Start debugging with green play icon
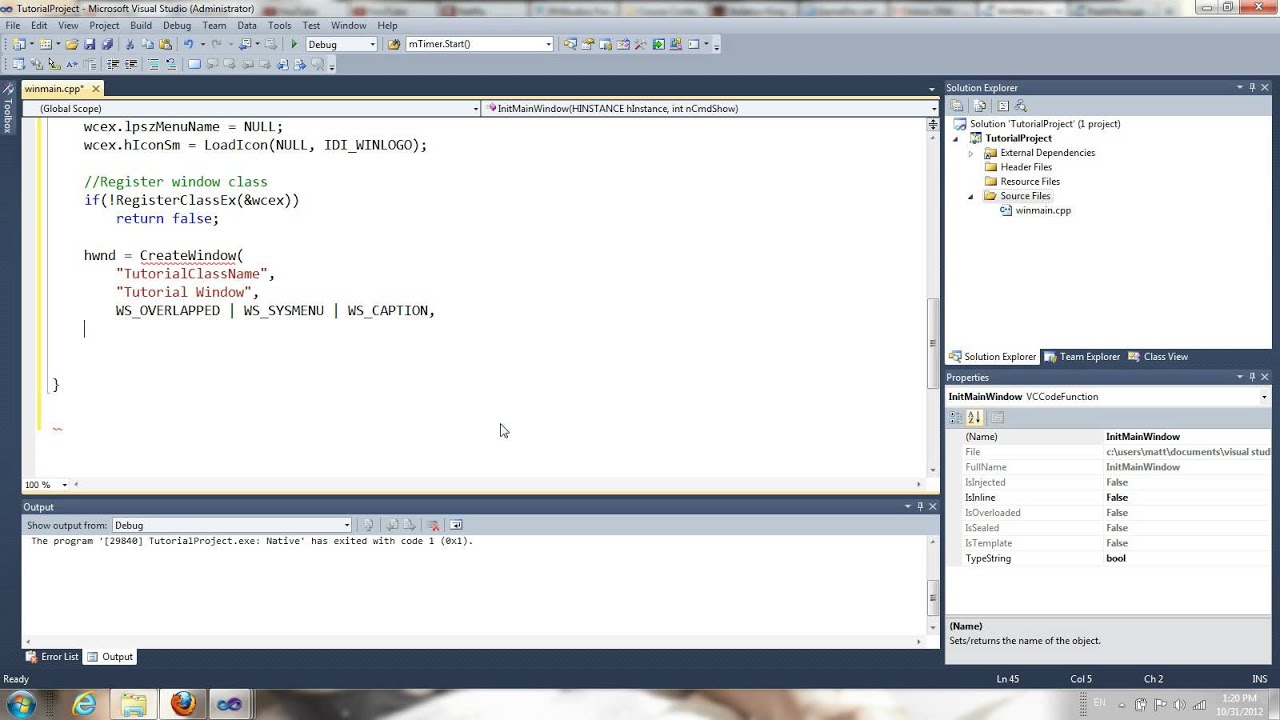1280x720 pixels. (x=294, y=44)
